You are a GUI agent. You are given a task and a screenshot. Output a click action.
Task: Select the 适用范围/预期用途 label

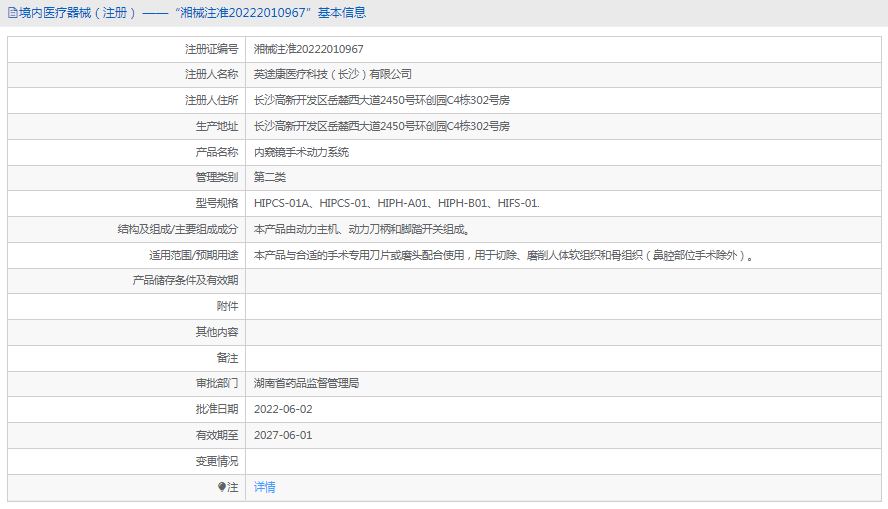click(194, 255)
